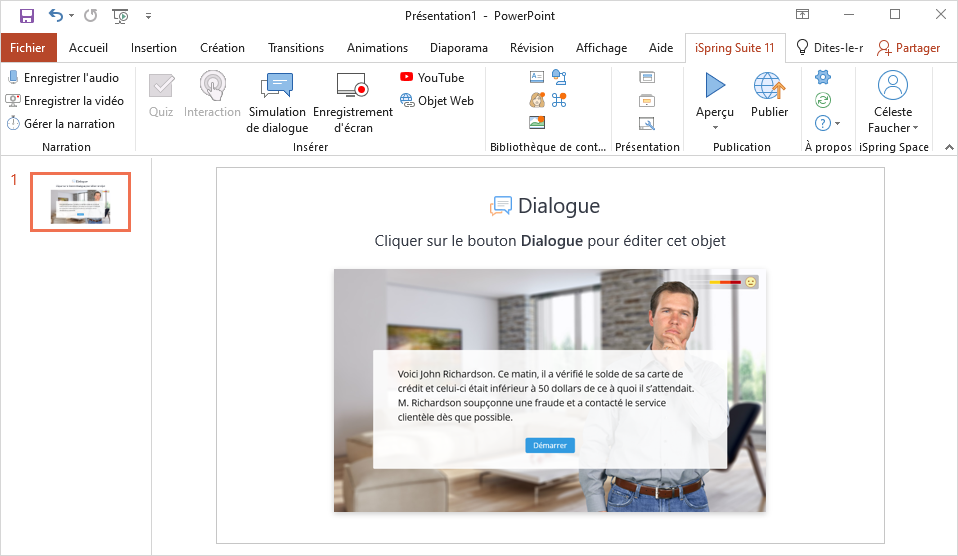Expand the Aperçu dropdown arrow
The width and height of the screenshot is (958, 556).
point(715,127)
